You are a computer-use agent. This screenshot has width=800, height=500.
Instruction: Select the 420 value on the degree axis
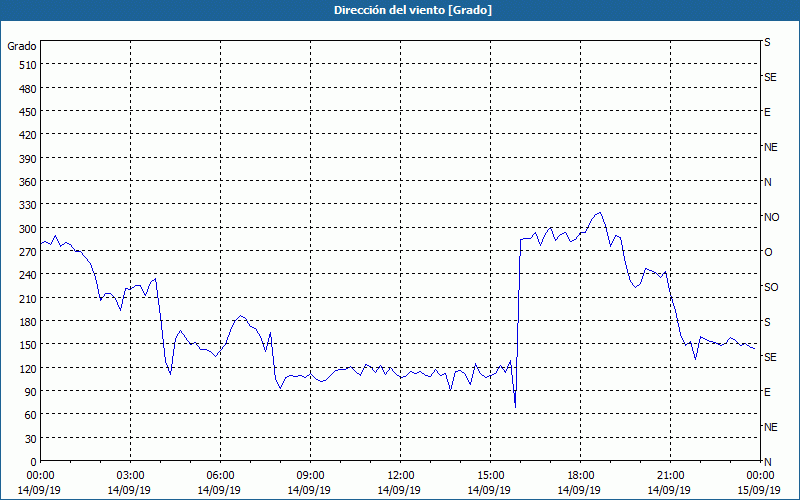[x=29, y=136]
